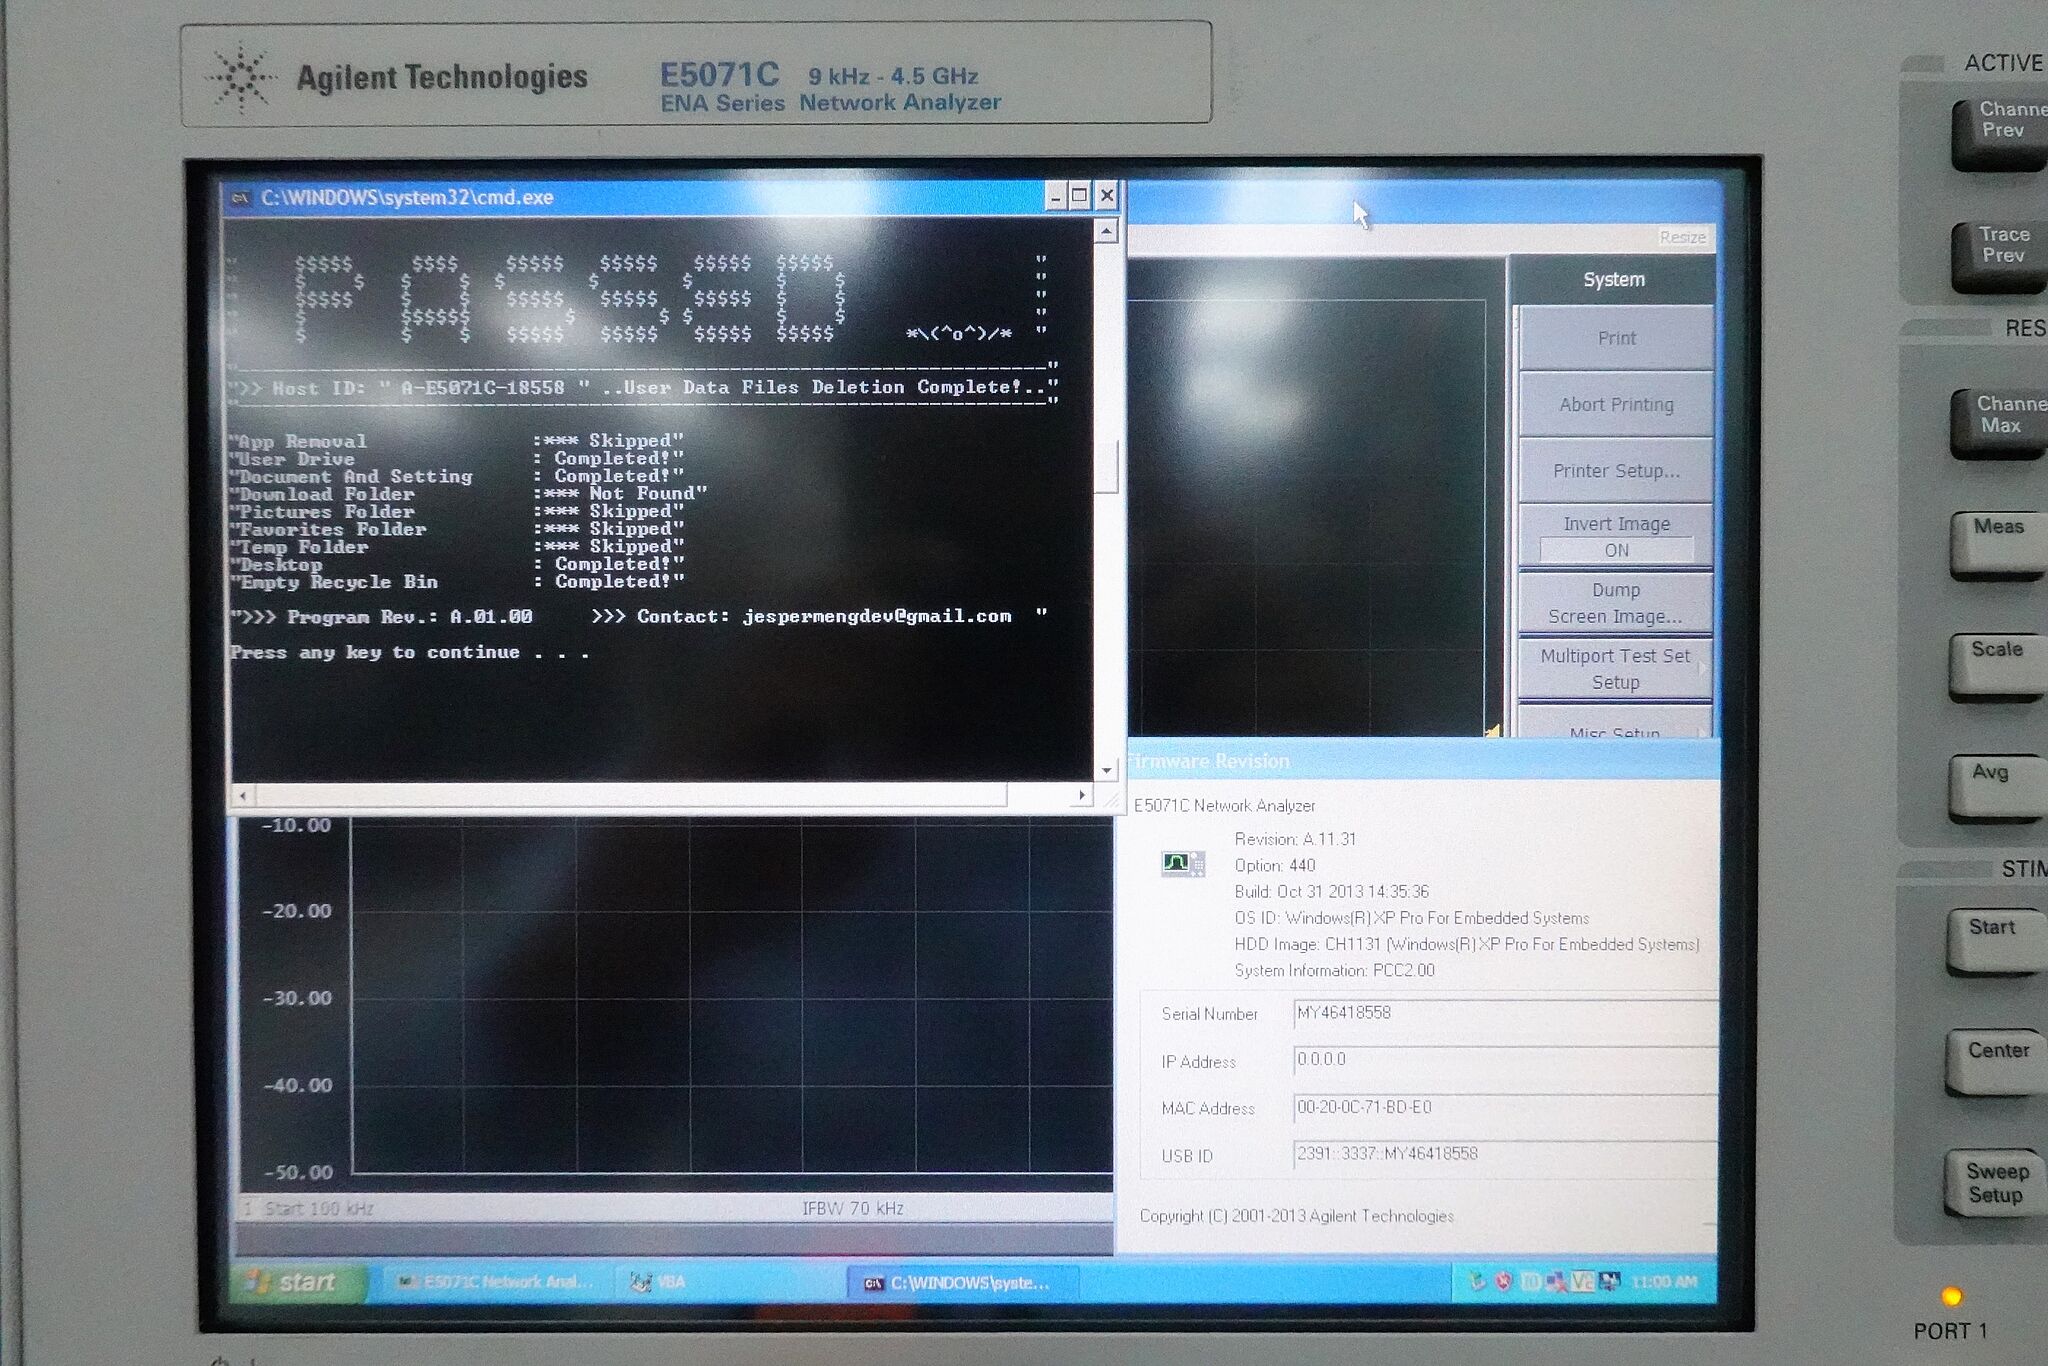Click the copyright line in the firmware dialog

click(x=1296, y=1216)
